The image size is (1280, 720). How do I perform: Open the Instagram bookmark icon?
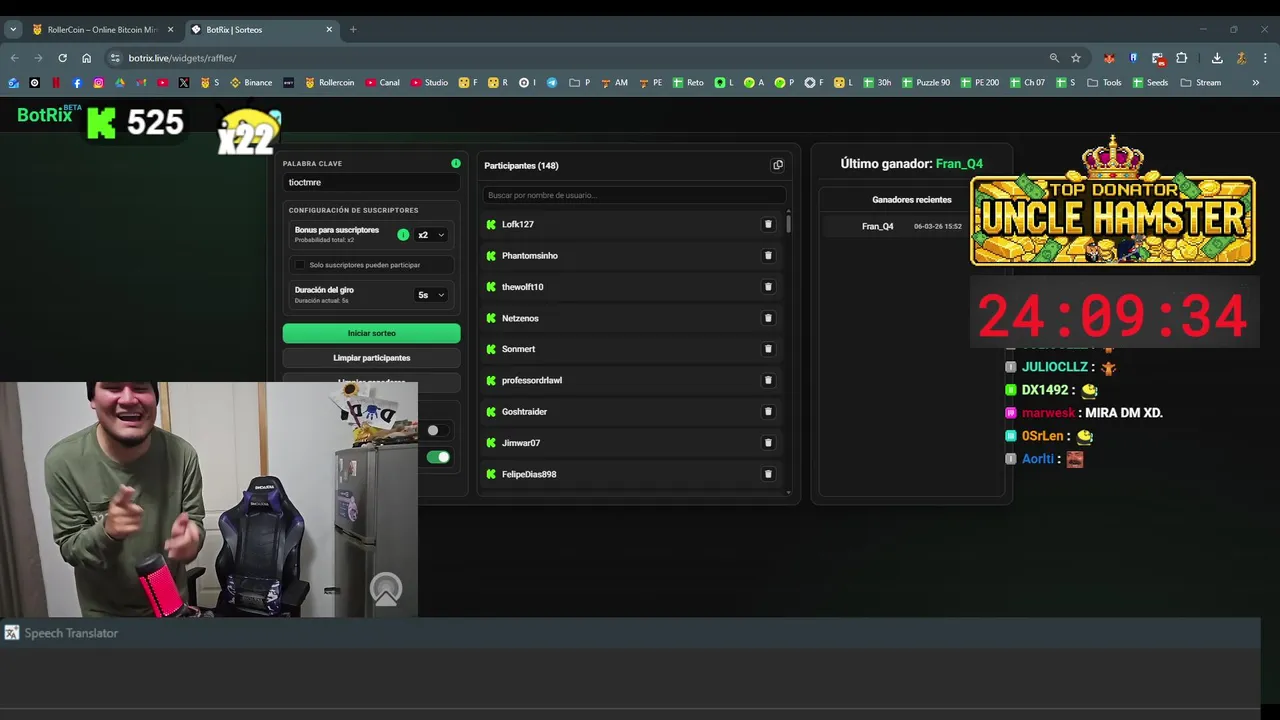[98, 83]
